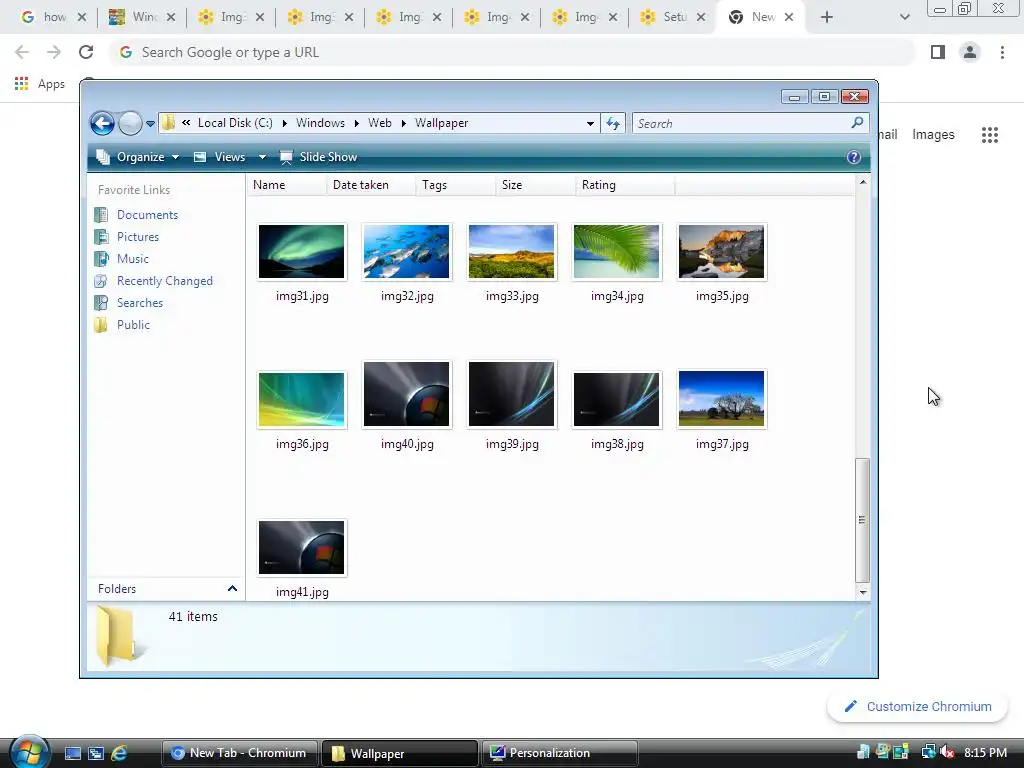This screenshot has width=1024, height=768.
Task: Open the Windows Start orb
Action: [x=29, y=752]
